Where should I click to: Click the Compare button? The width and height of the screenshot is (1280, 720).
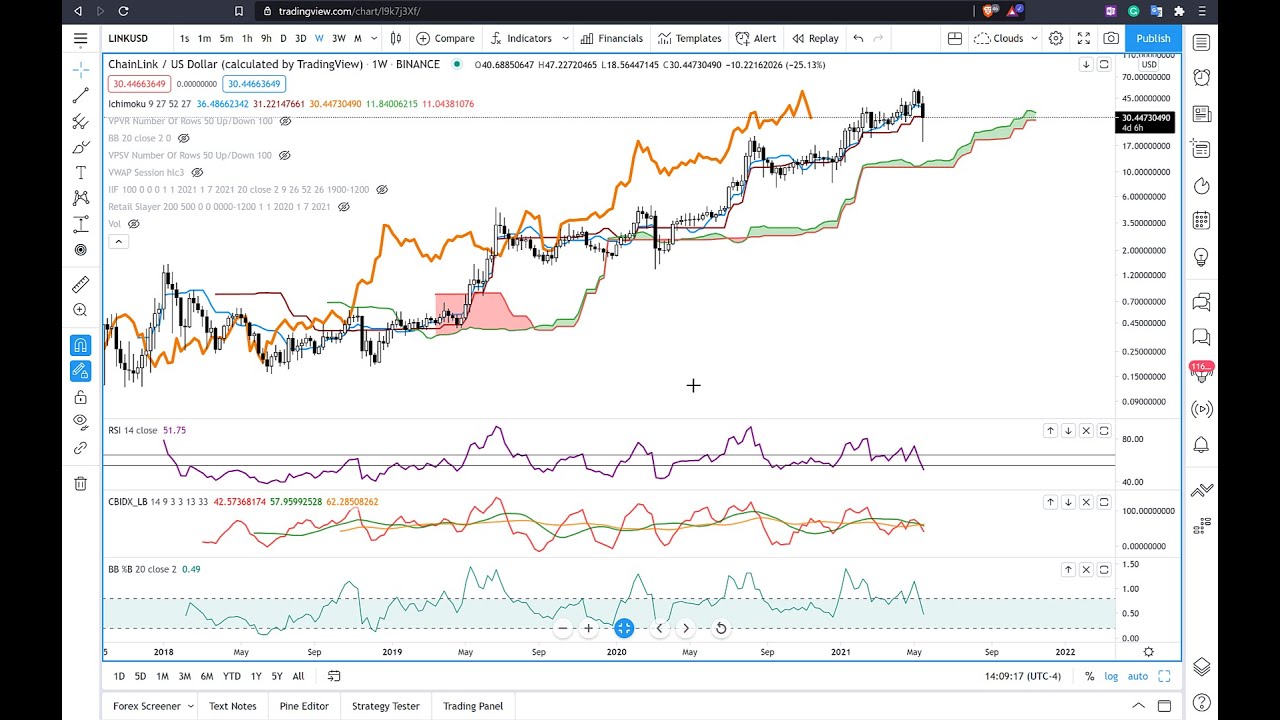(x=445, y=38)
